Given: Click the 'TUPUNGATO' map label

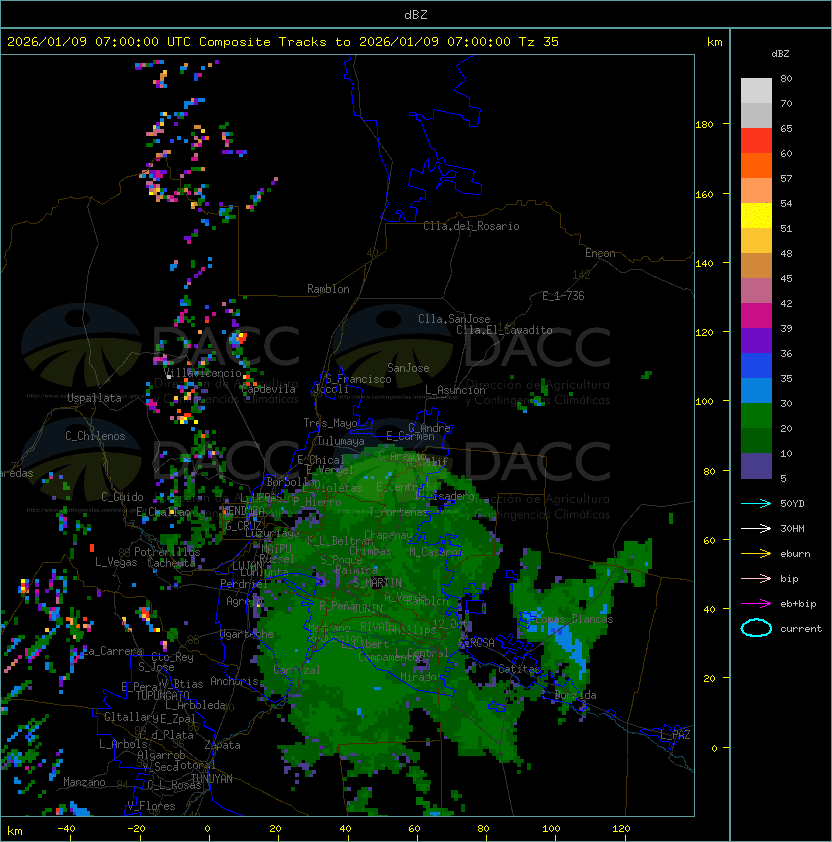Looking at the screenshot, I should click(162, 695).
